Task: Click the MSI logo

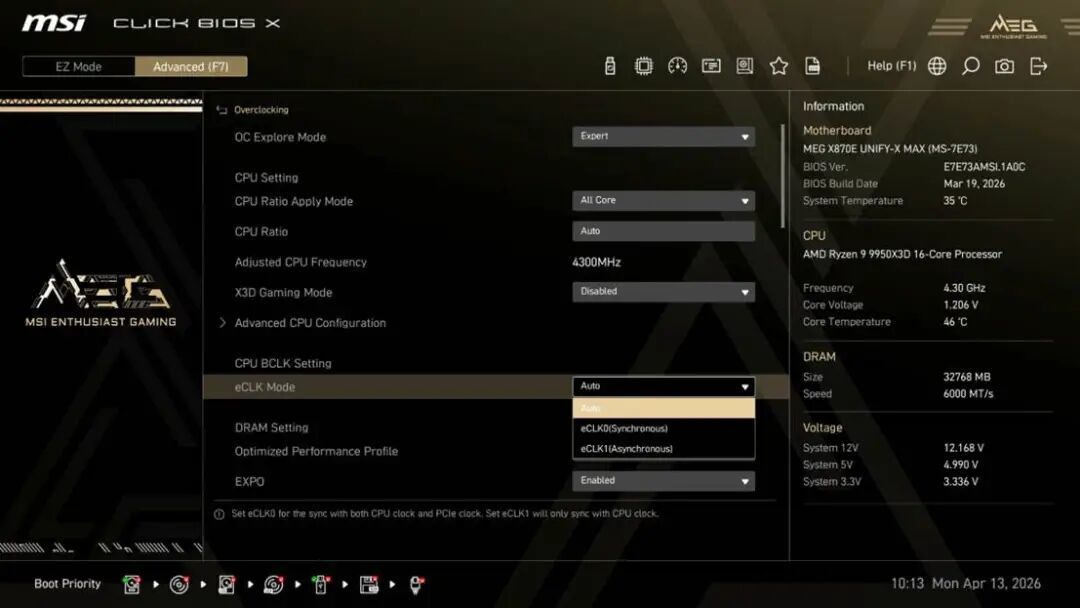Action: [x=54, y=23]
